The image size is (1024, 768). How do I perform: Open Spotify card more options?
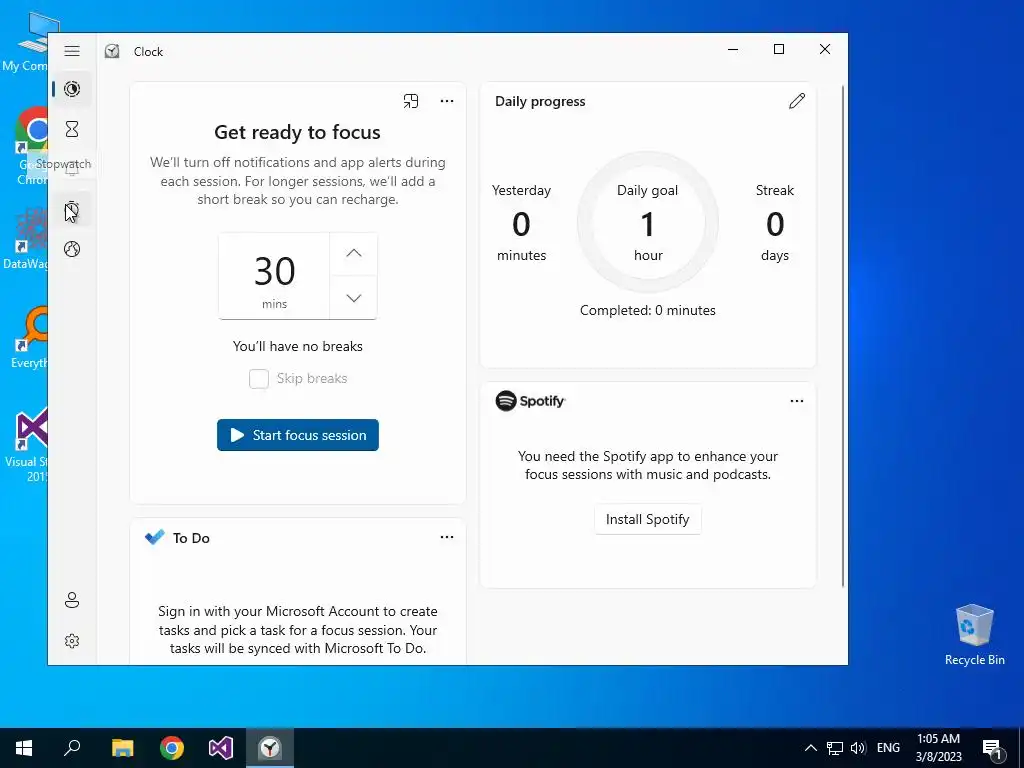pos(797,401)
